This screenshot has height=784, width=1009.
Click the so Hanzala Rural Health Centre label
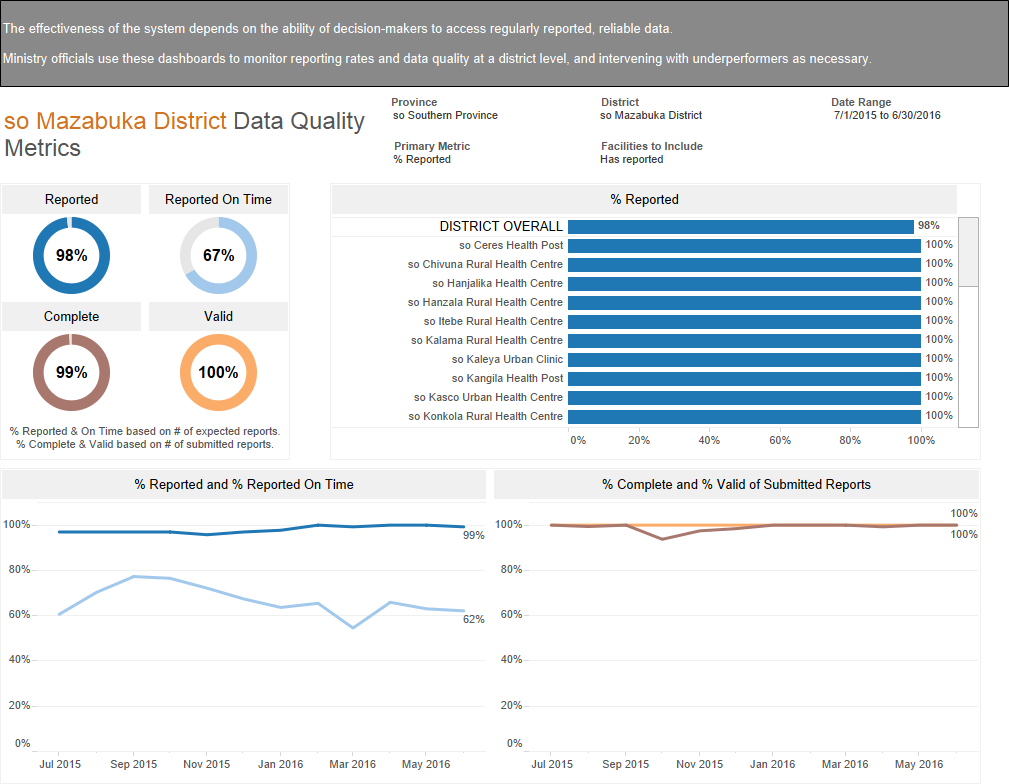tap(485, 303)
